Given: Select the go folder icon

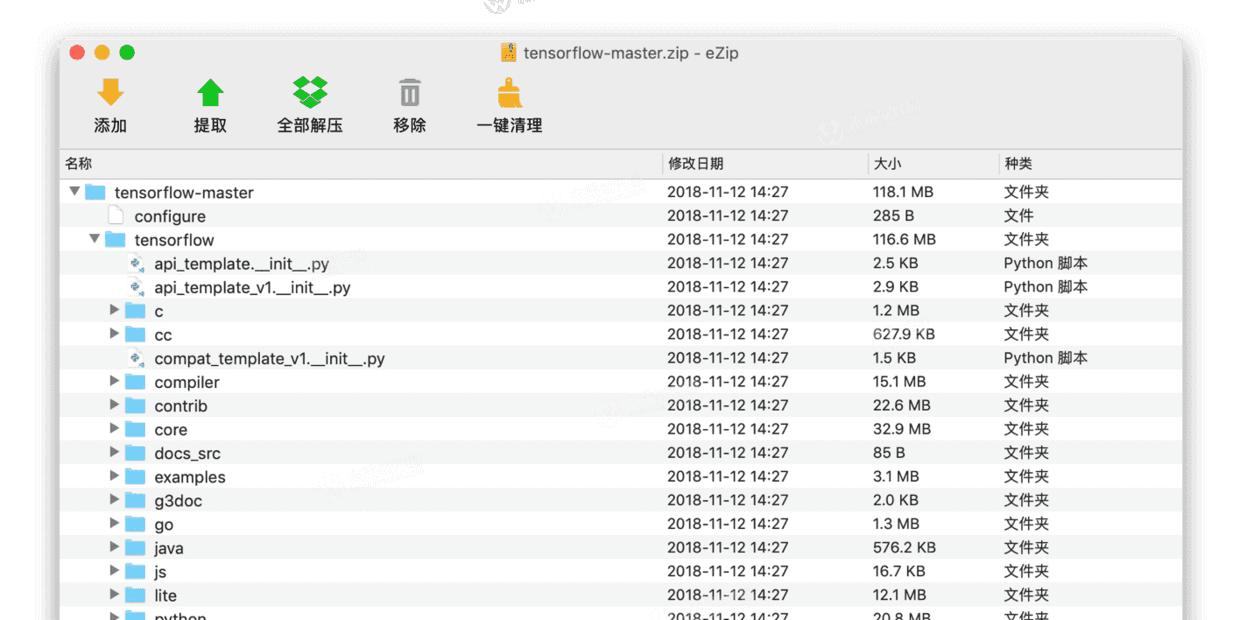Looking at the screenshot, I should [135, 524].
